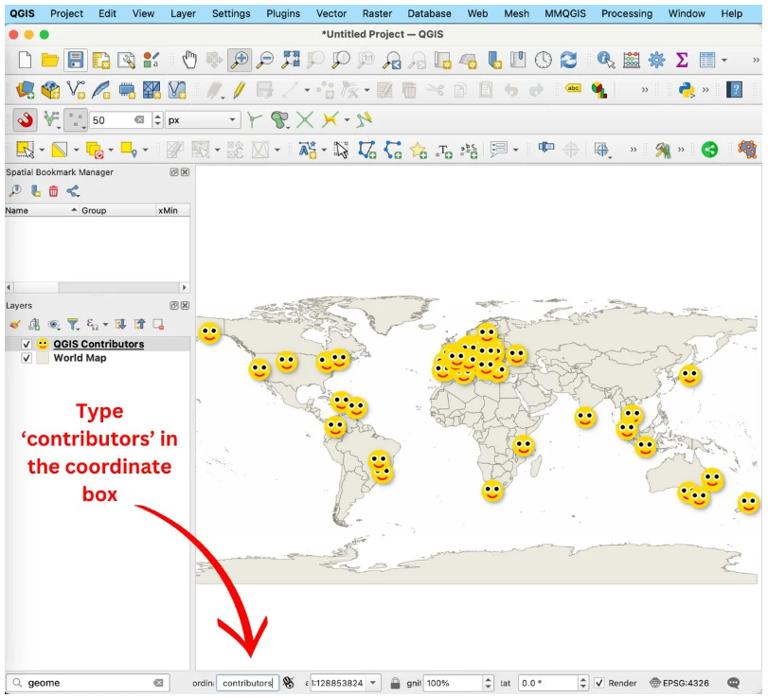
Task: Click the filter legend funnel icon
Action: (x=73, y=324)
